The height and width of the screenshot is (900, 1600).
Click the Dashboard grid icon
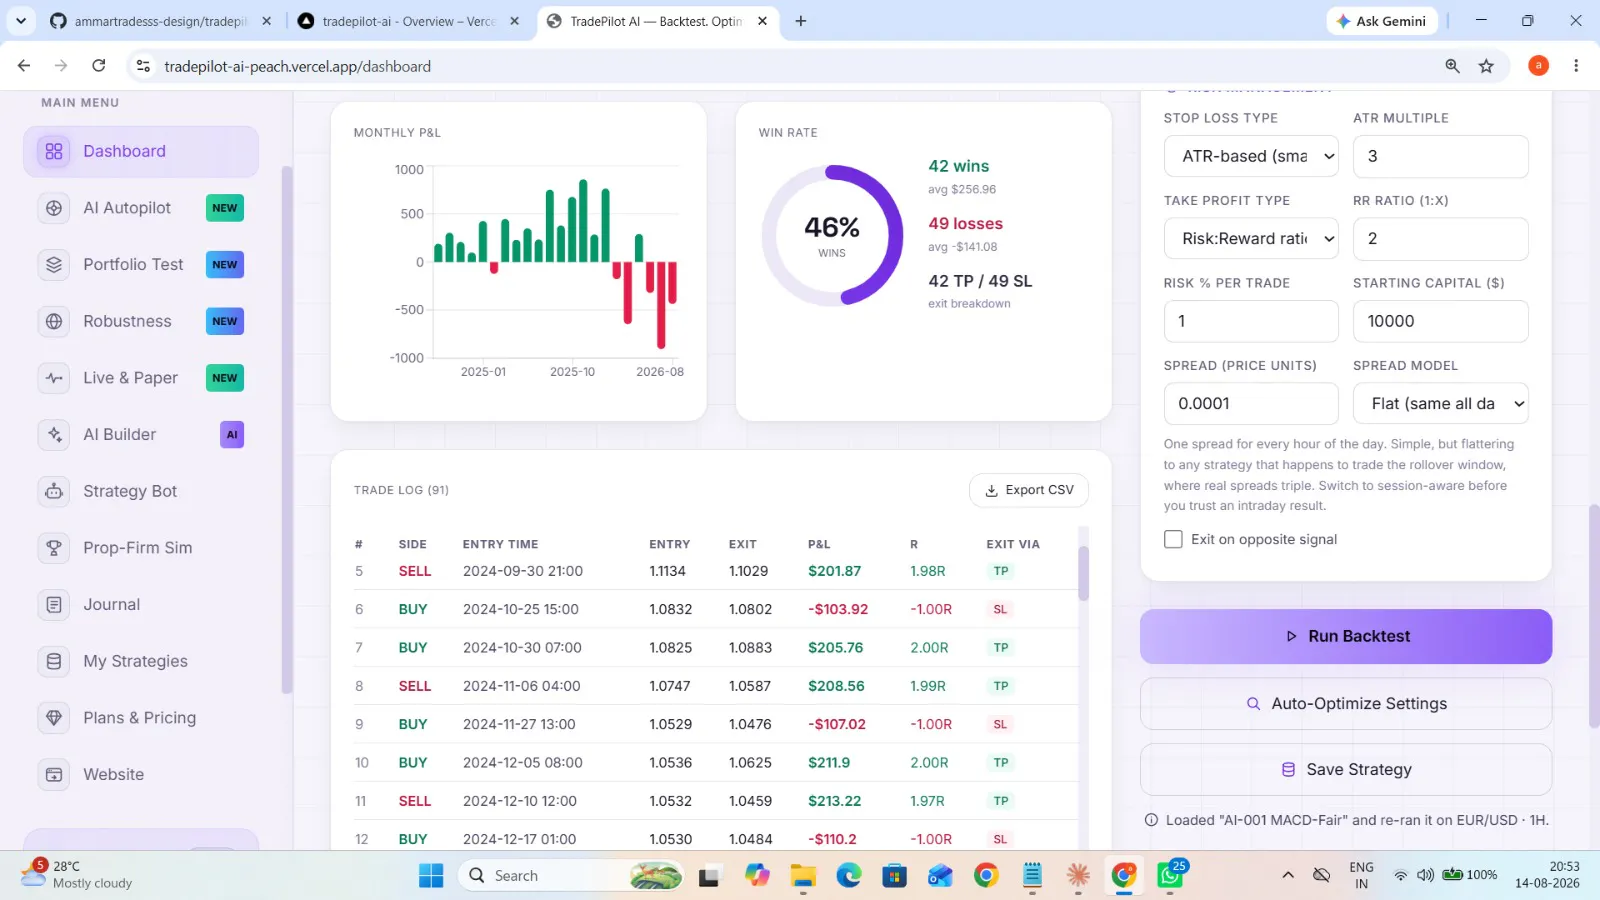click(54, 151)
